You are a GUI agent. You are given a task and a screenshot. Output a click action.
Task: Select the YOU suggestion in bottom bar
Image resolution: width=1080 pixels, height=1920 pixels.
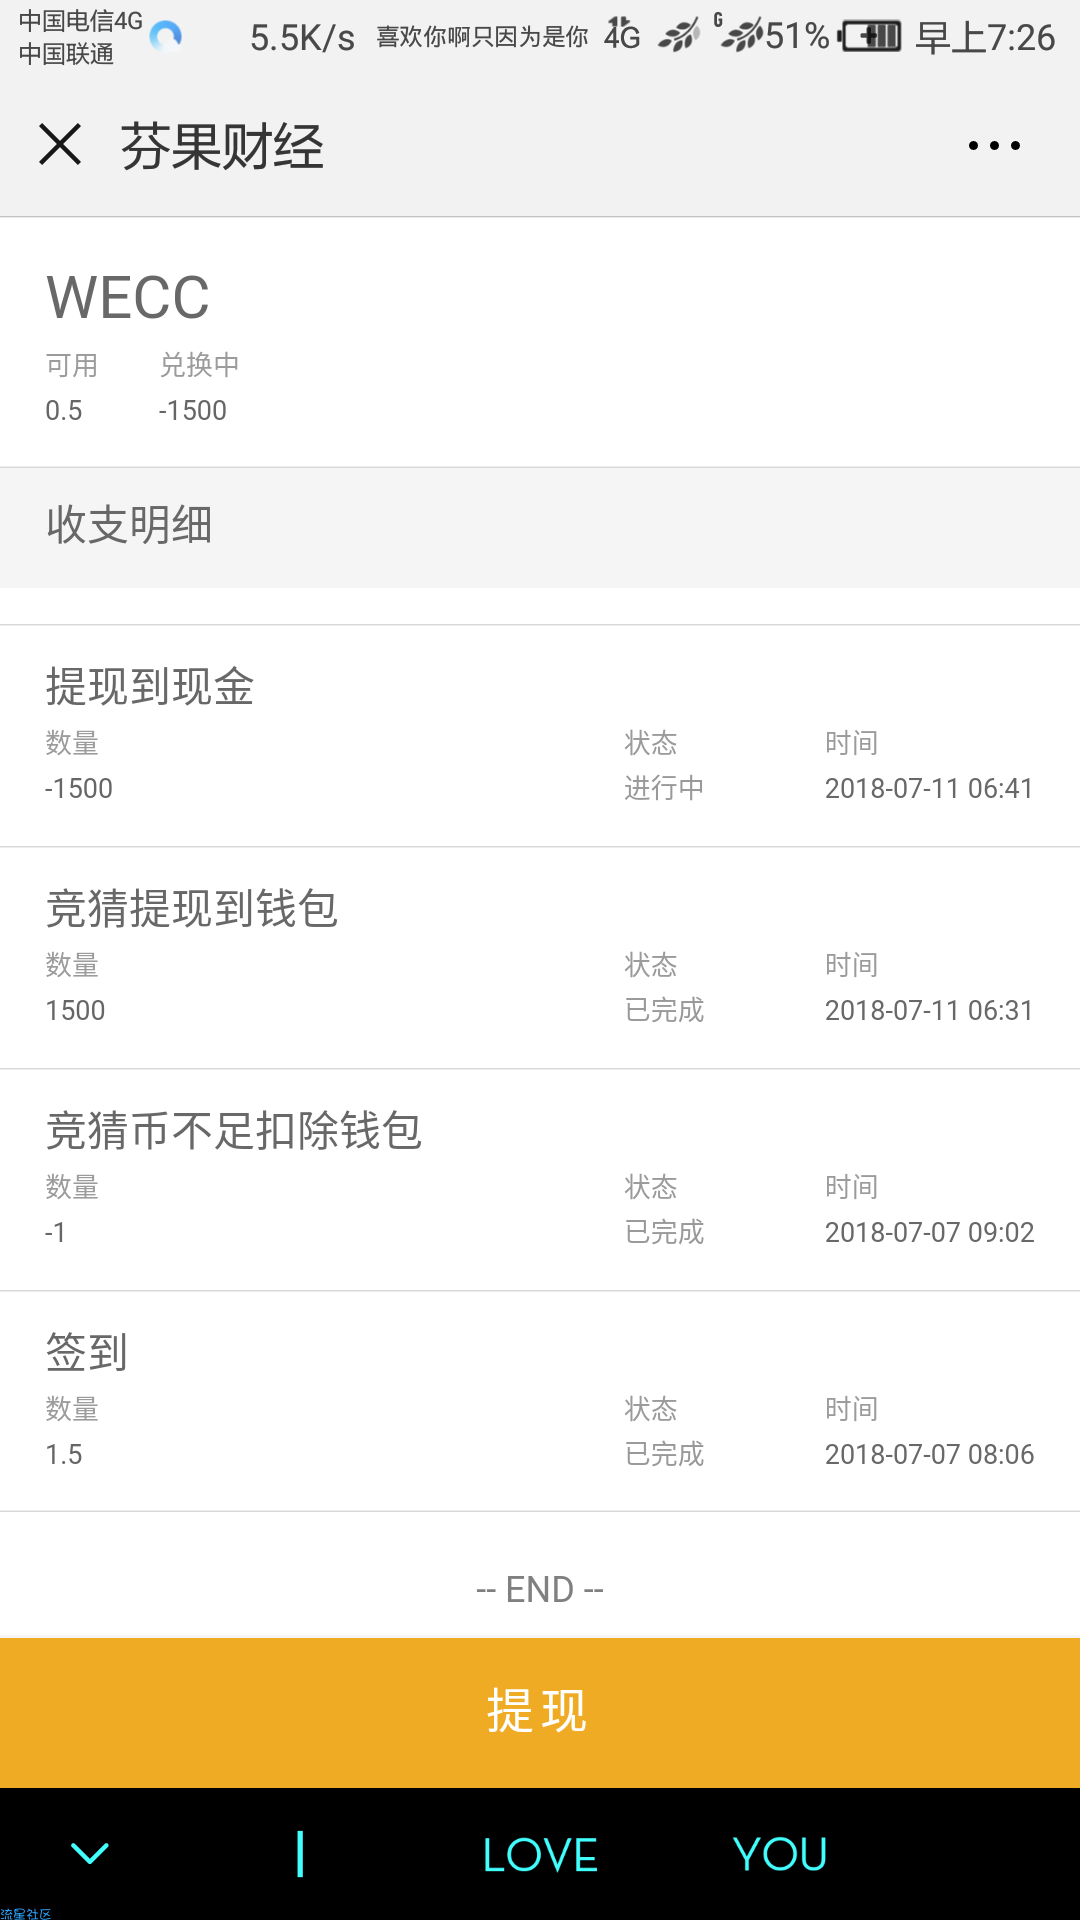780,1855
